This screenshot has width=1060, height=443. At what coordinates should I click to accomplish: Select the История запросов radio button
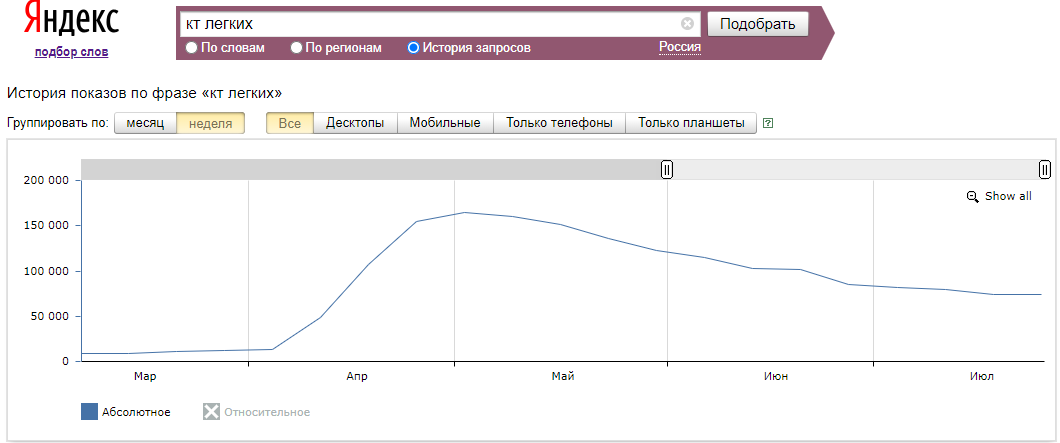pos(414,48)
